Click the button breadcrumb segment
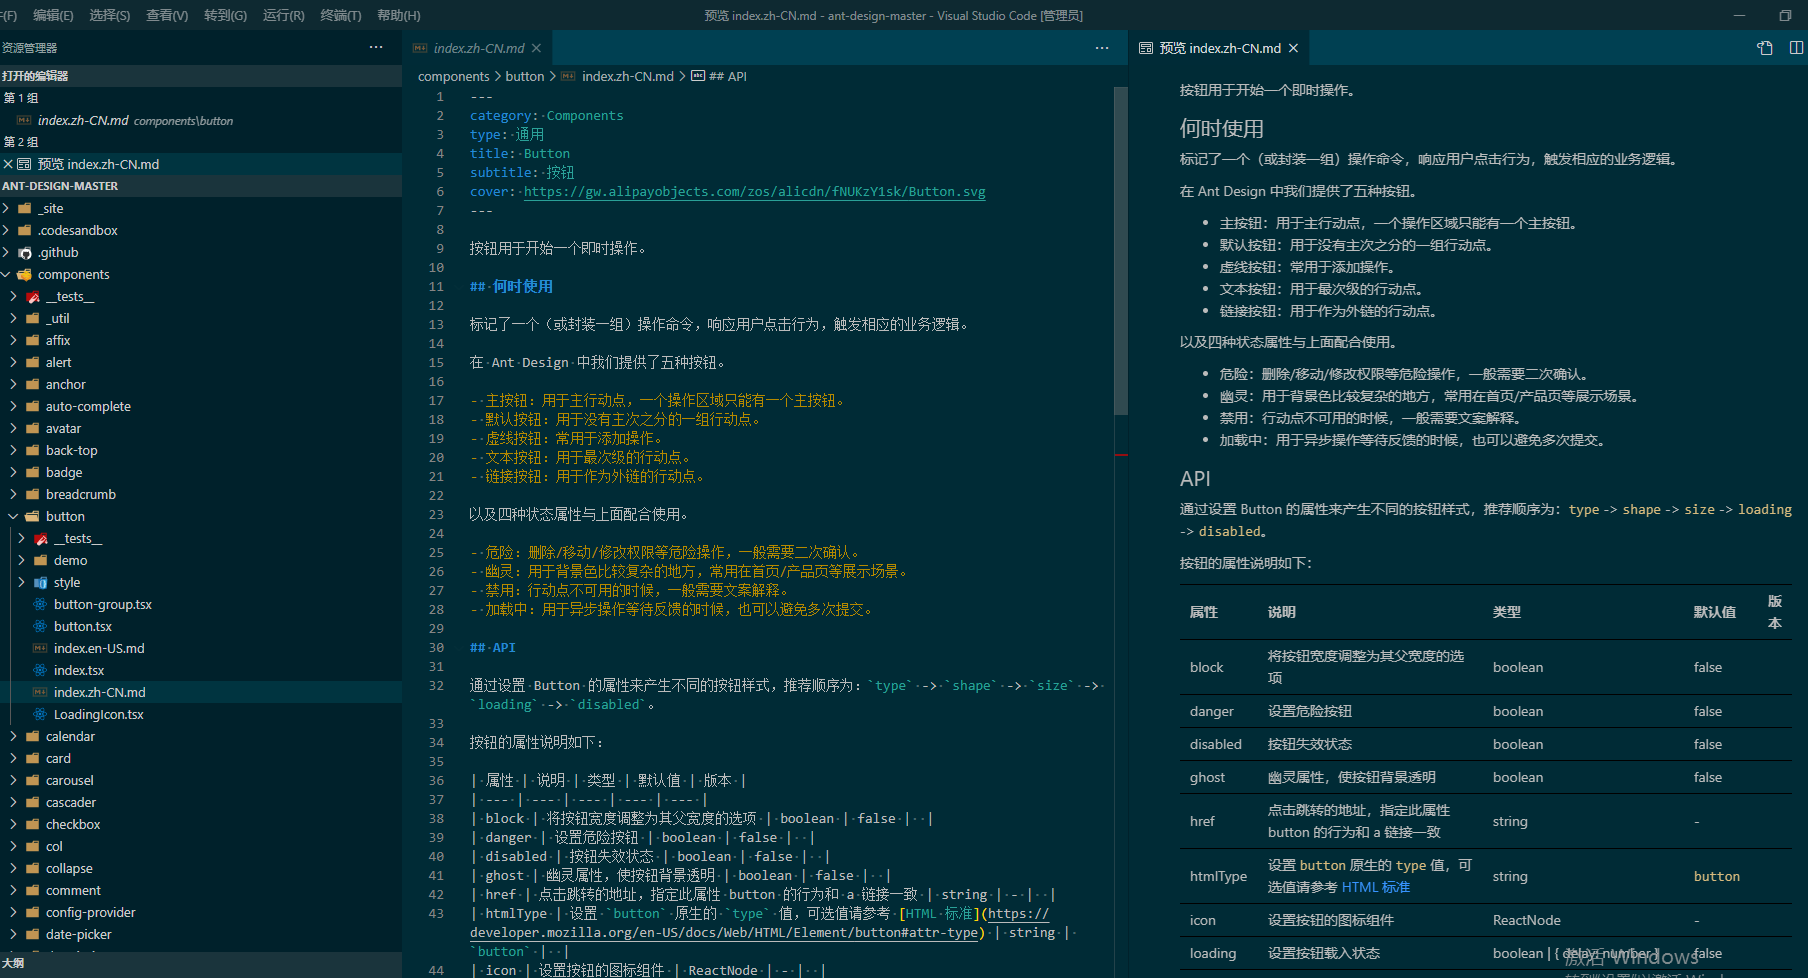This screenshot has width=1808, height=978. click(525, 76)
